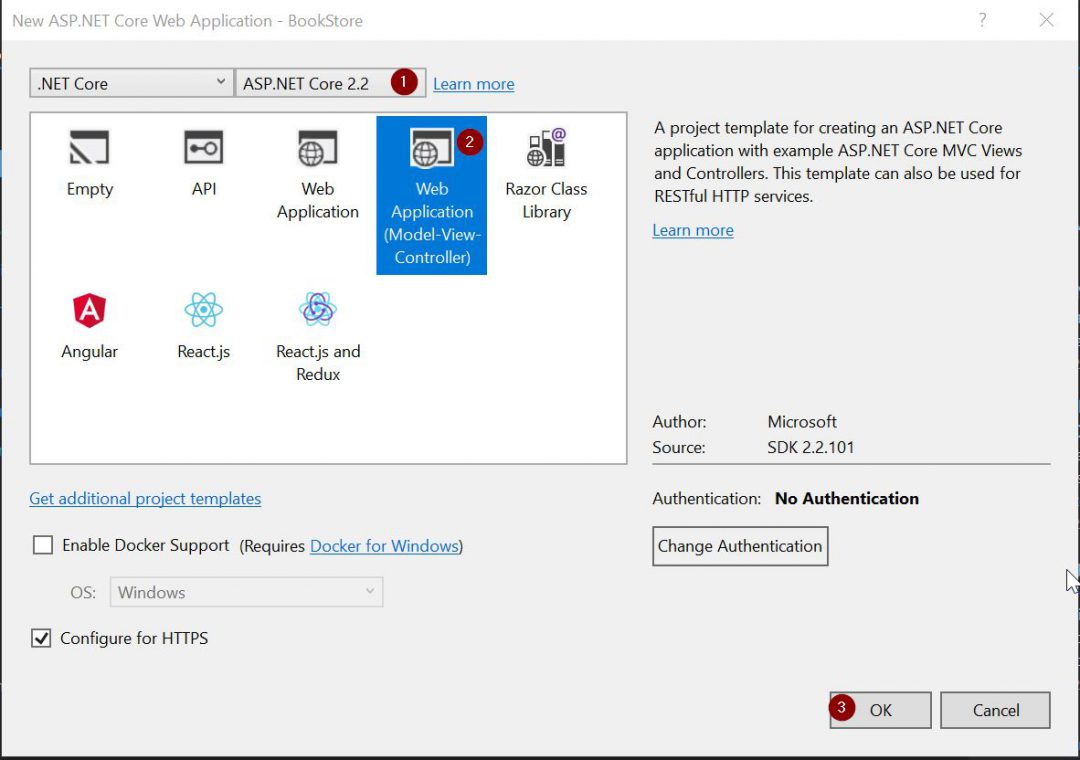Select Web Application (Model-View-Controller) template
This screenshot has width=1080, height=760.
point(431,195)
